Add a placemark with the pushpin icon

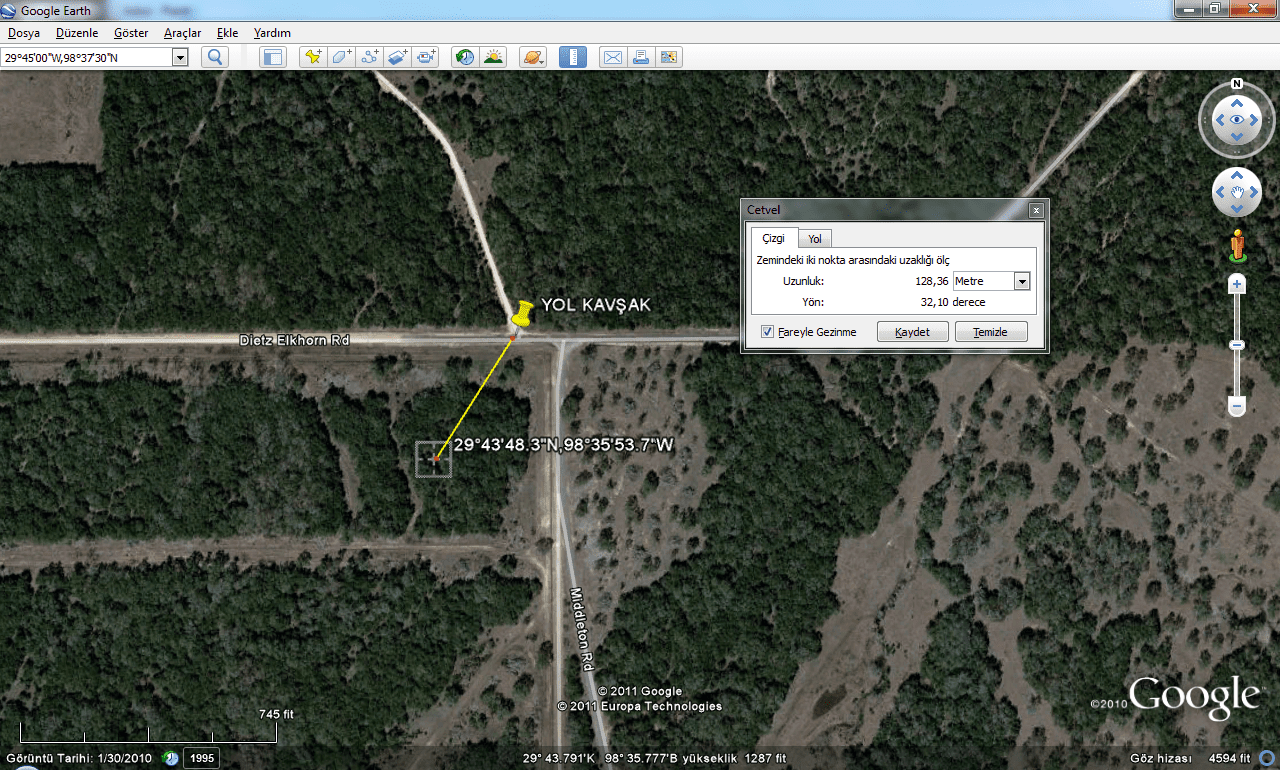click(314, 57)
